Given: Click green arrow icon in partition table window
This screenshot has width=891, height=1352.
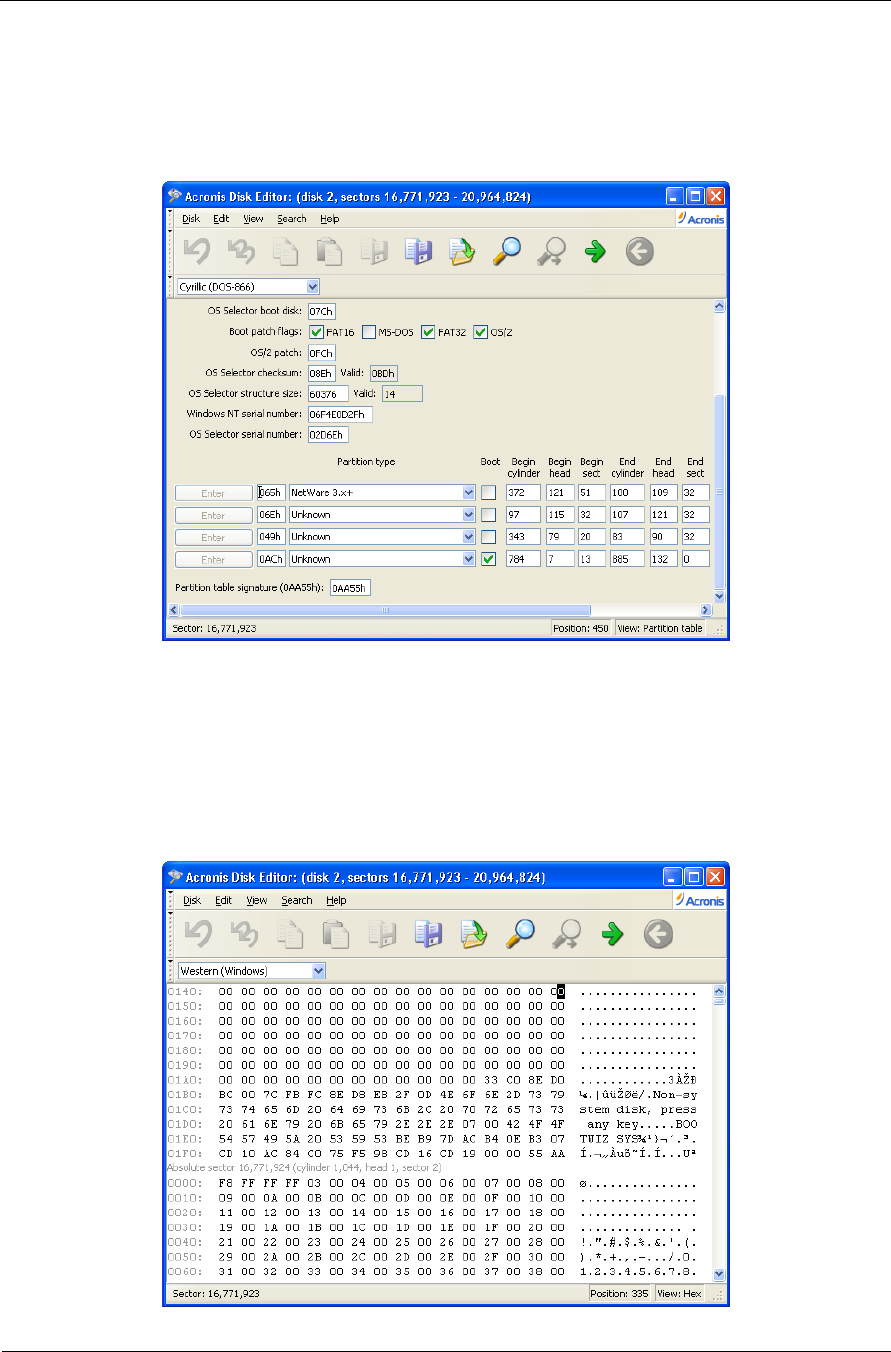Looking at the screenshot, I should pyautogui.click(x=596, y=253).
